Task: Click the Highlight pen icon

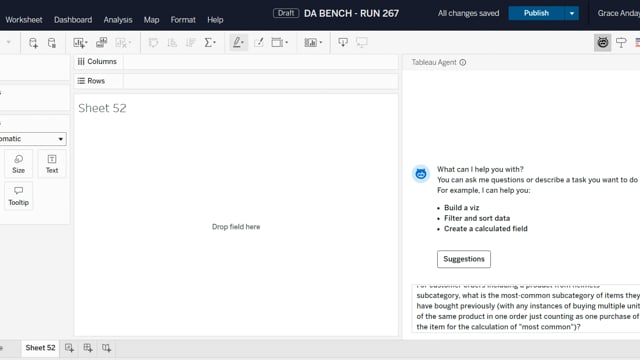Action: pyautogui.click(x=236, y=42)
